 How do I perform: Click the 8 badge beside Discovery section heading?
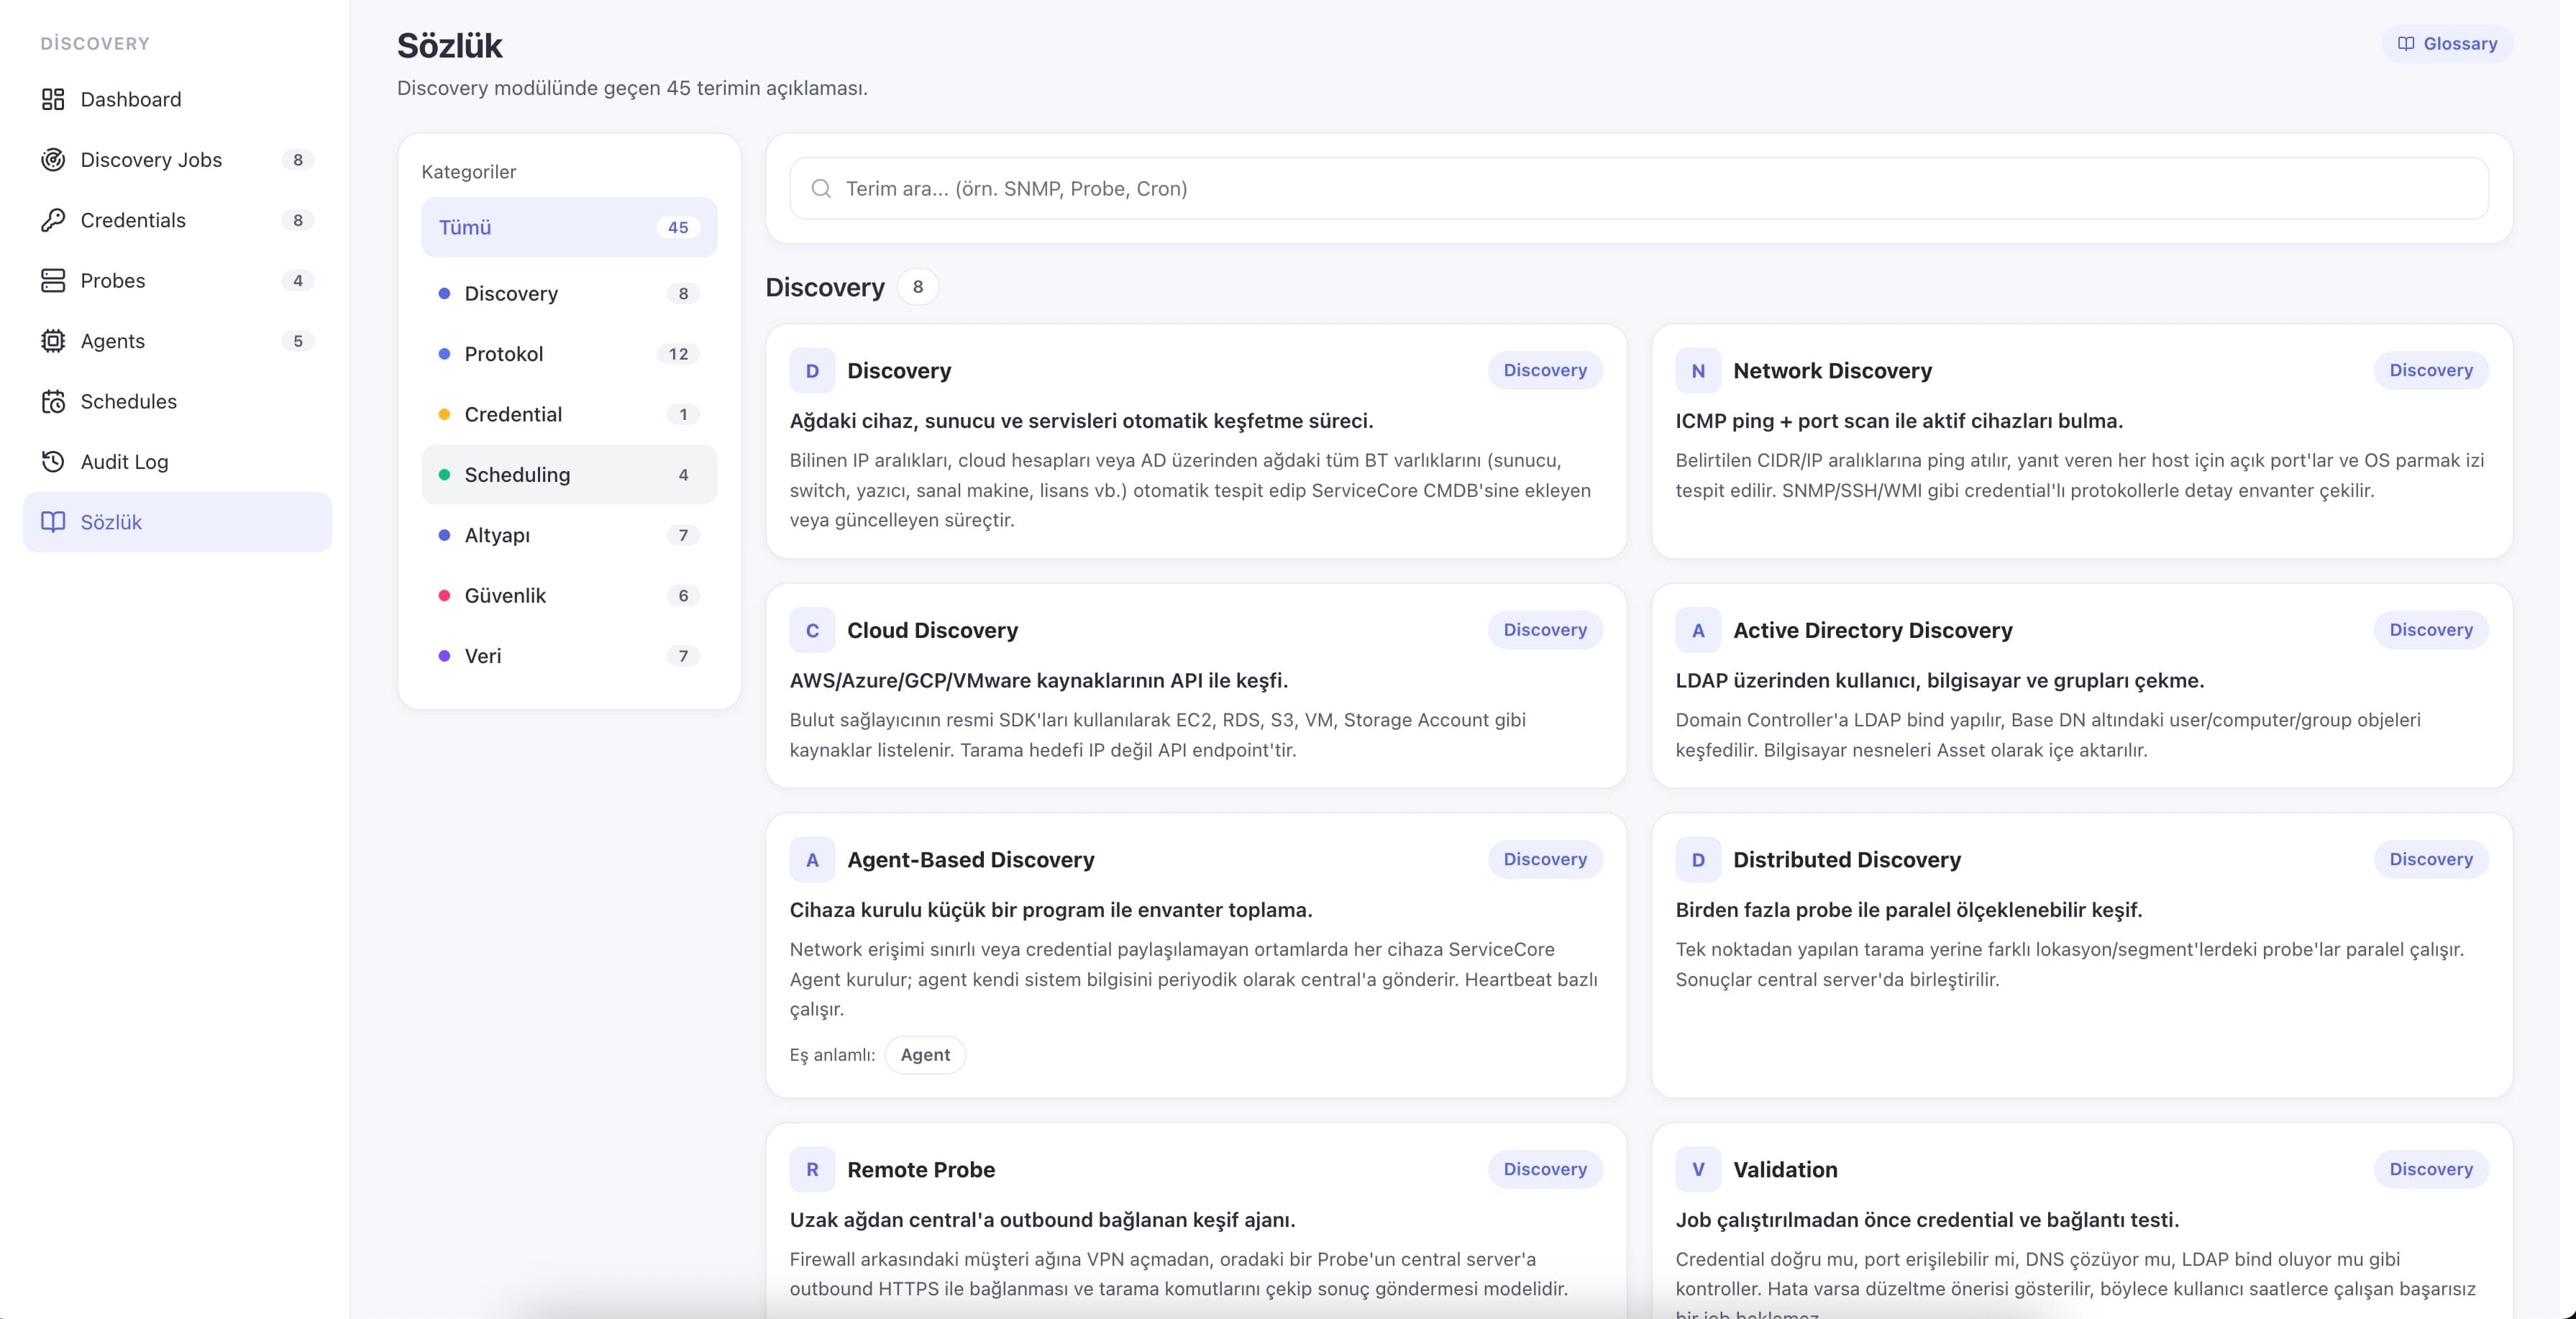pos(918,287)
